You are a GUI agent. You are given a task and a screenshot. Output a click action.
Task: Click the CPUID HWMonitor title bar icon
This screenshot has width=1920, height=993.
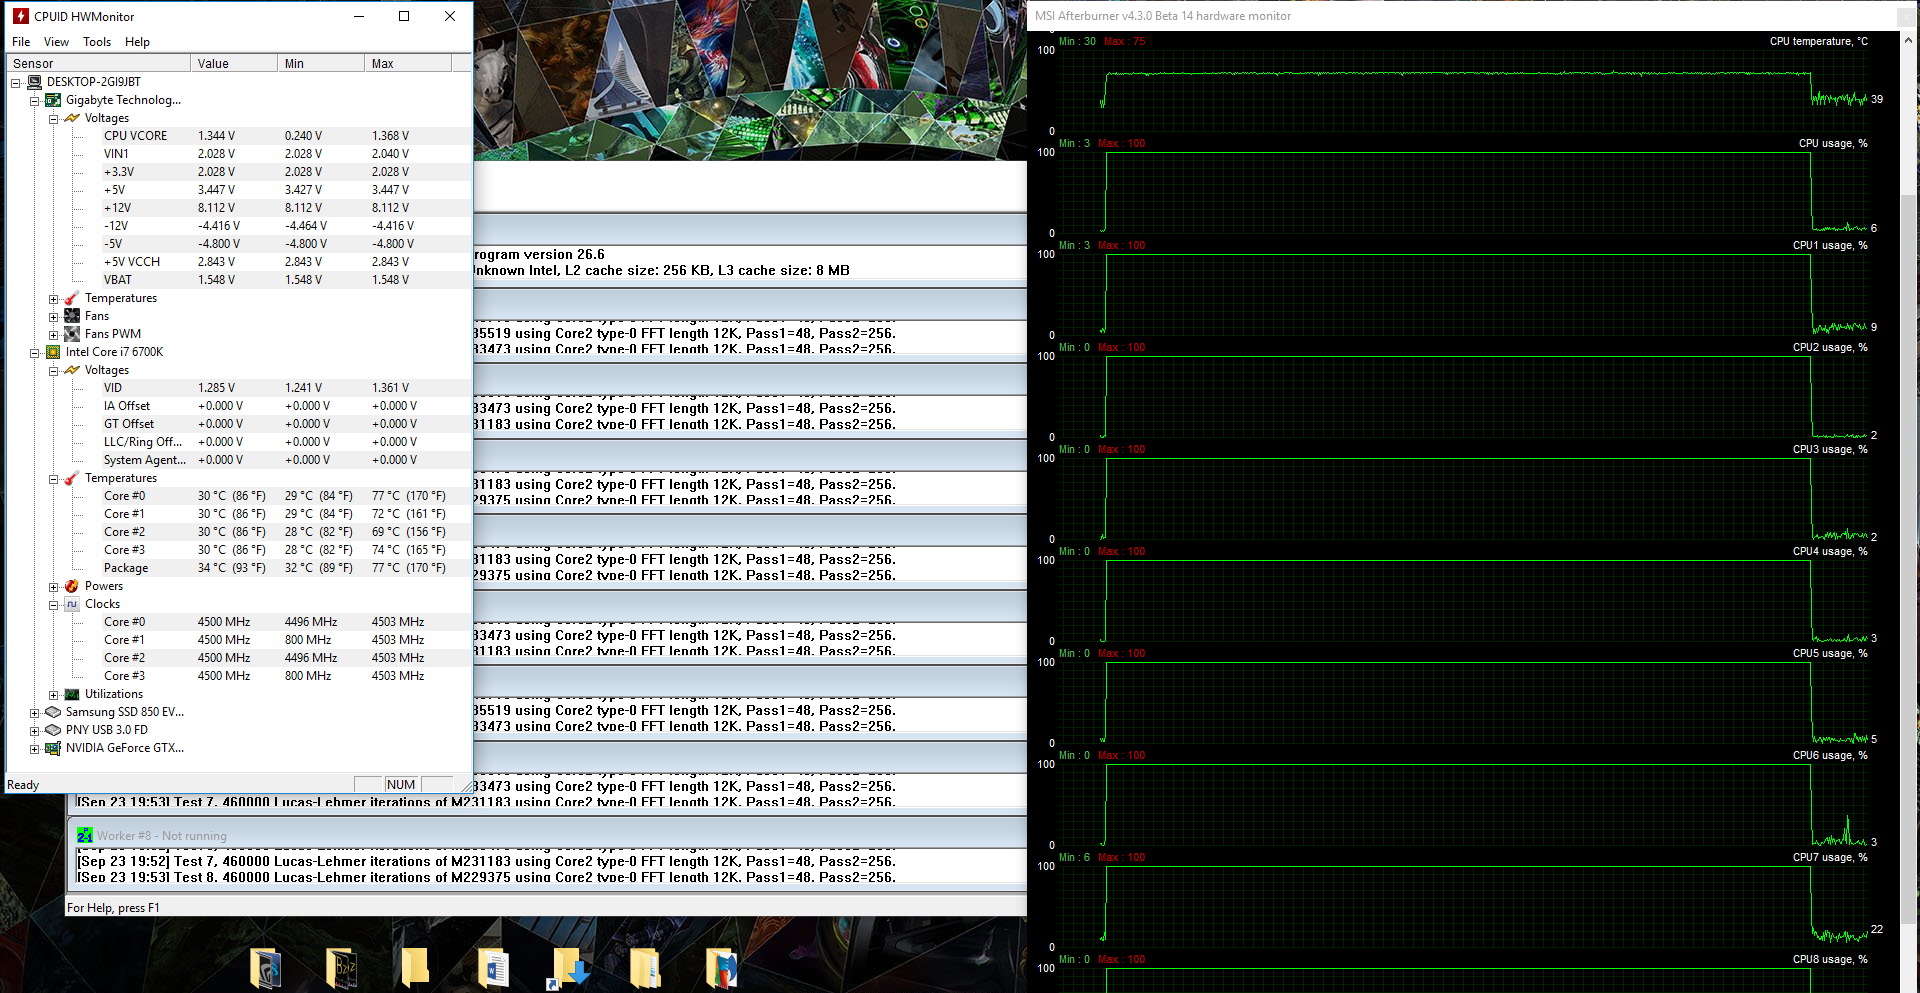(x=21, y=16)
